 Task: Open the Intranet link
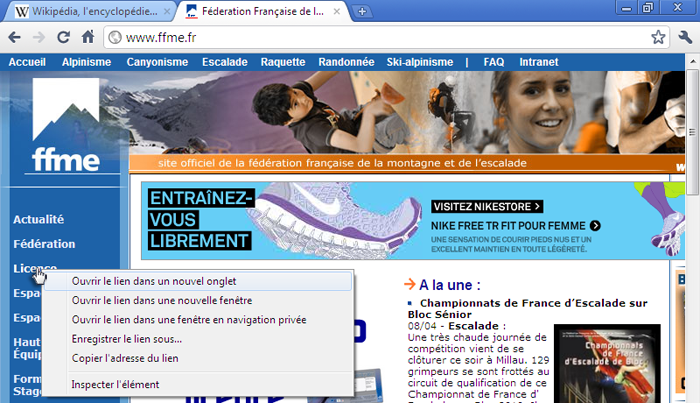point(539,62)
